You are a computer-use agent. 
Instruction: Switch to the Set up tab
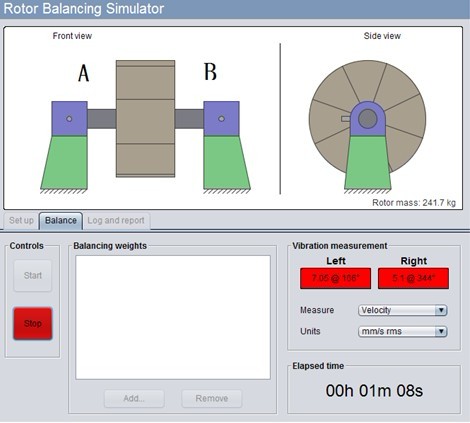(x=21, y=221)
